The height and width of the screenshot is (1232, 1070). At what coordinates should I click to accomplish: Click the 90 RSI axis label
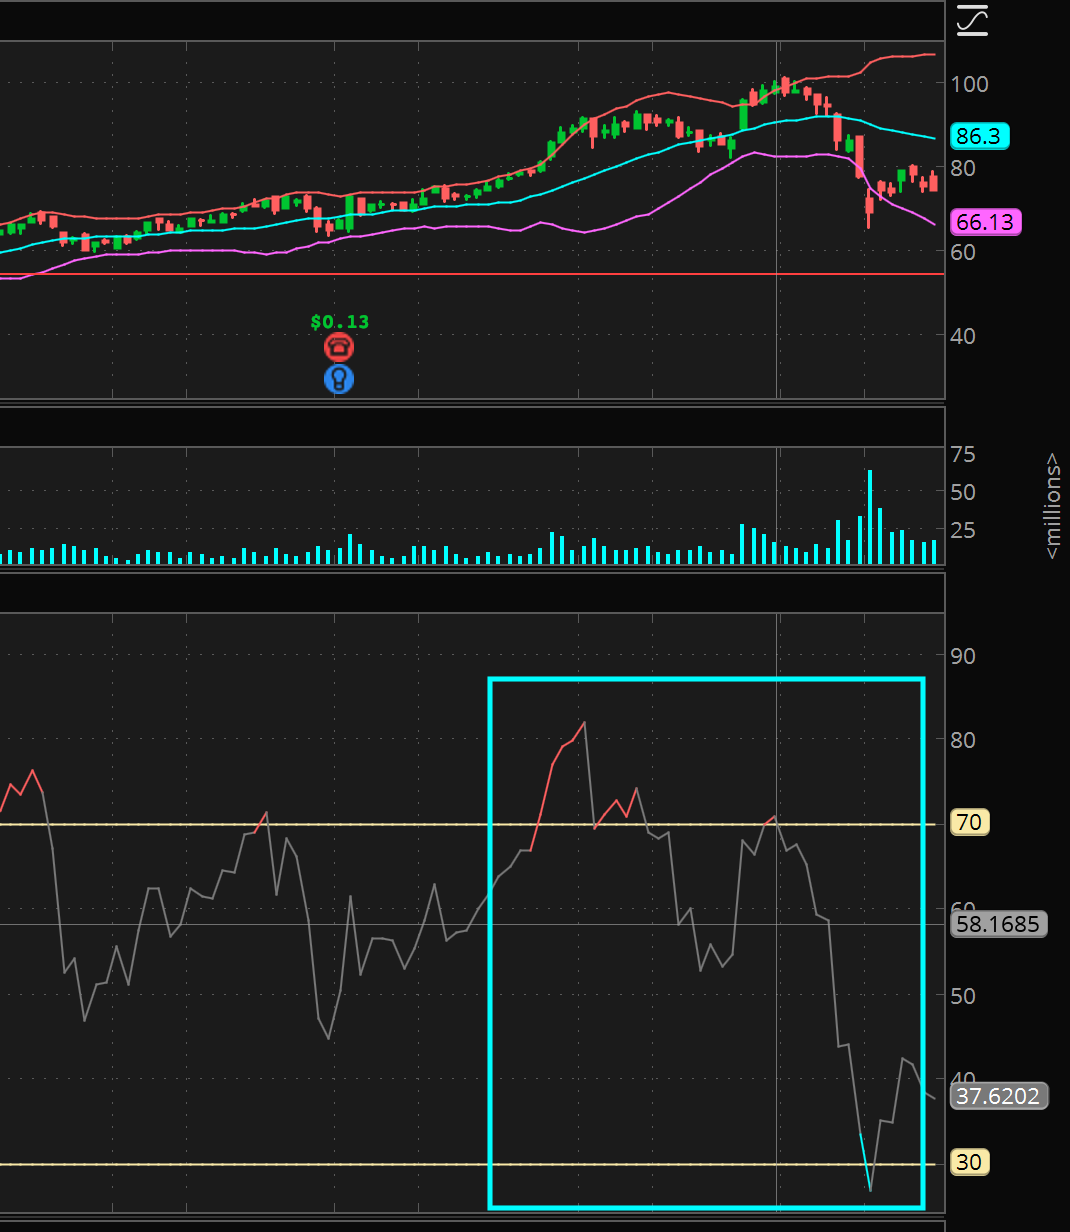(x=964, y=656)
